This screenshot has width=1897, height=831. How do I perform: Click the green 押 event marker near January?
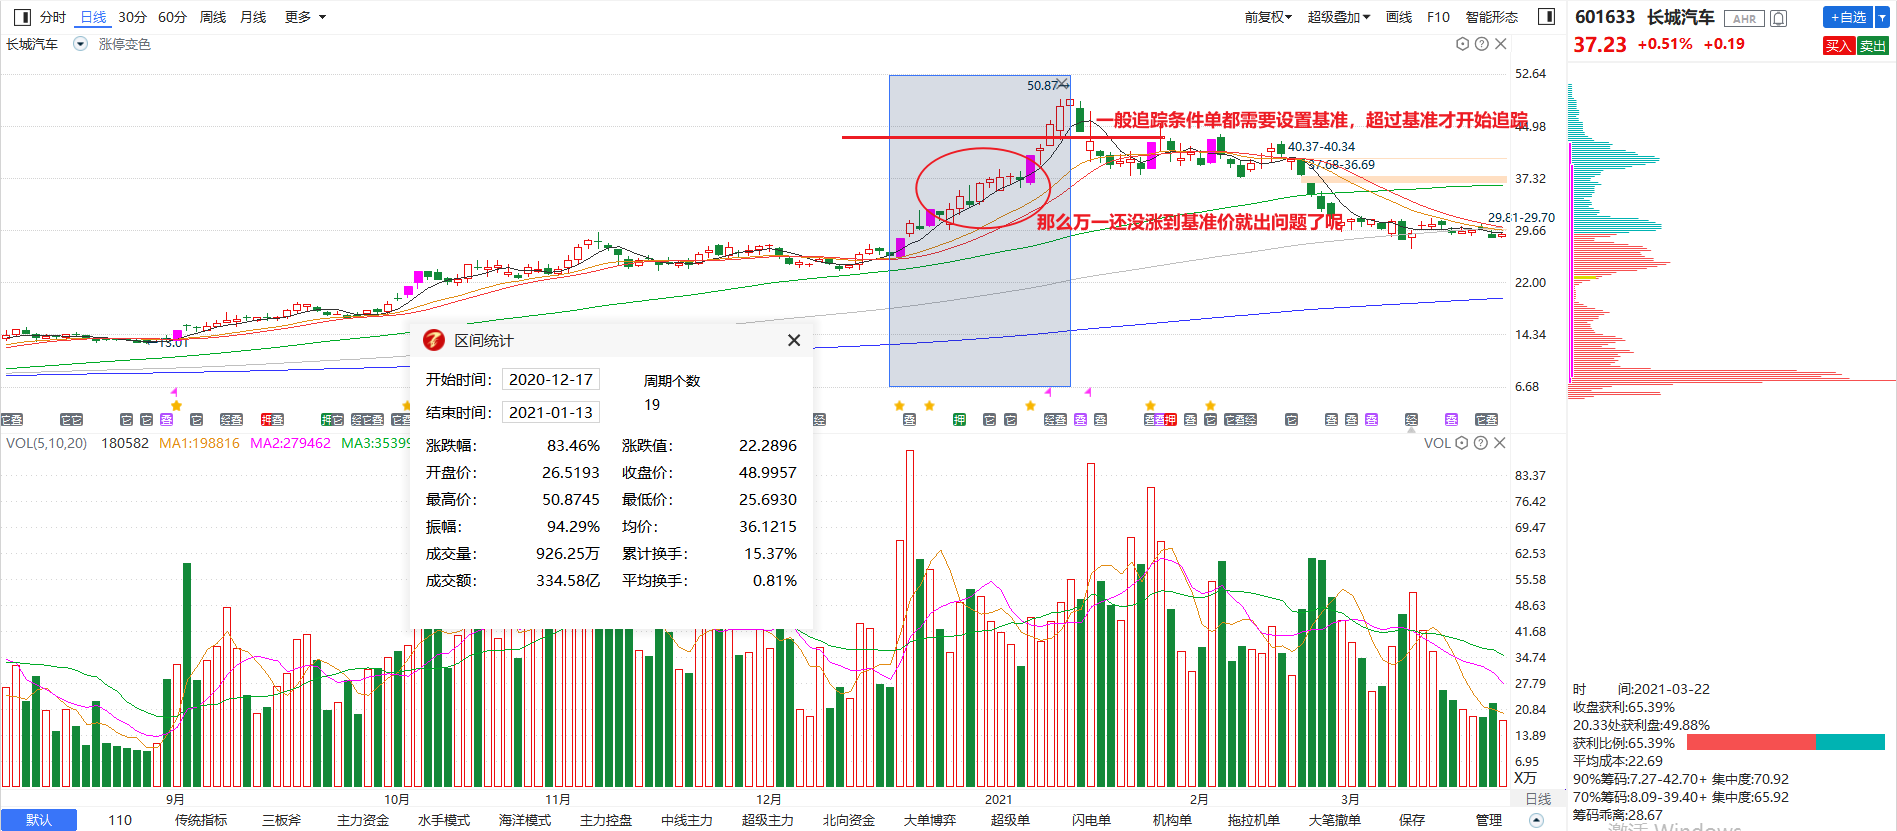960,420
